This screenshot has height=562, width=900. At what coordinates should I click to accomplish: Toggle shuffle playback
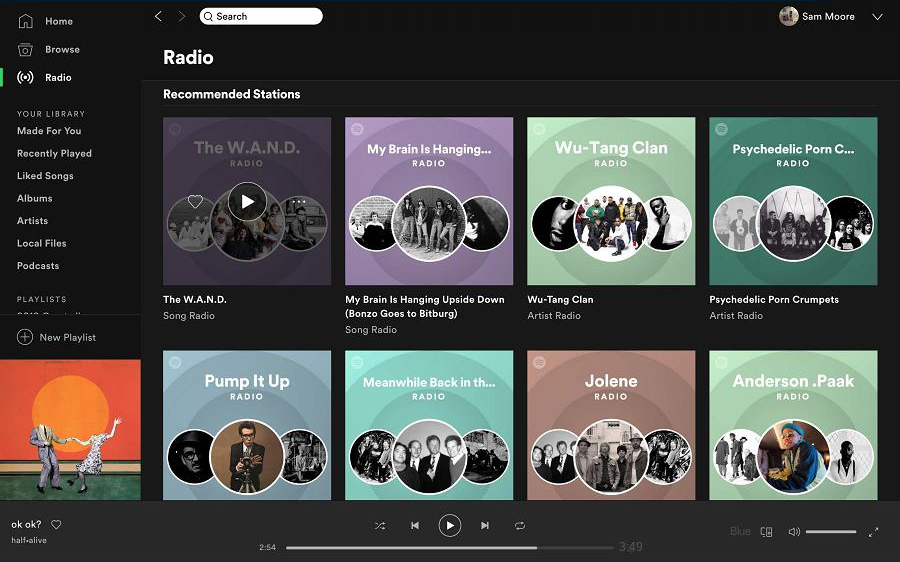(380, 526)
